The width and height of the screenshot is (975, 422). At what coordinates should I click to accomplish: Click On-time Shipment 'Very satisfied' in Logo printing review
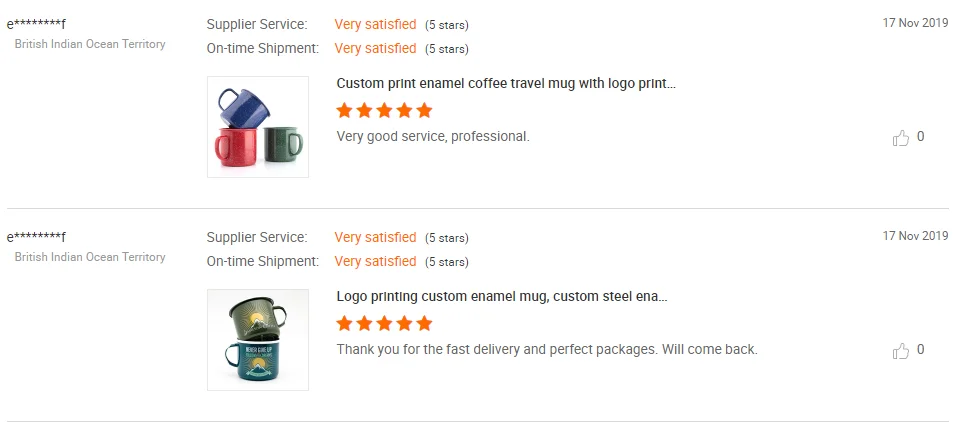tap(375, 261)
